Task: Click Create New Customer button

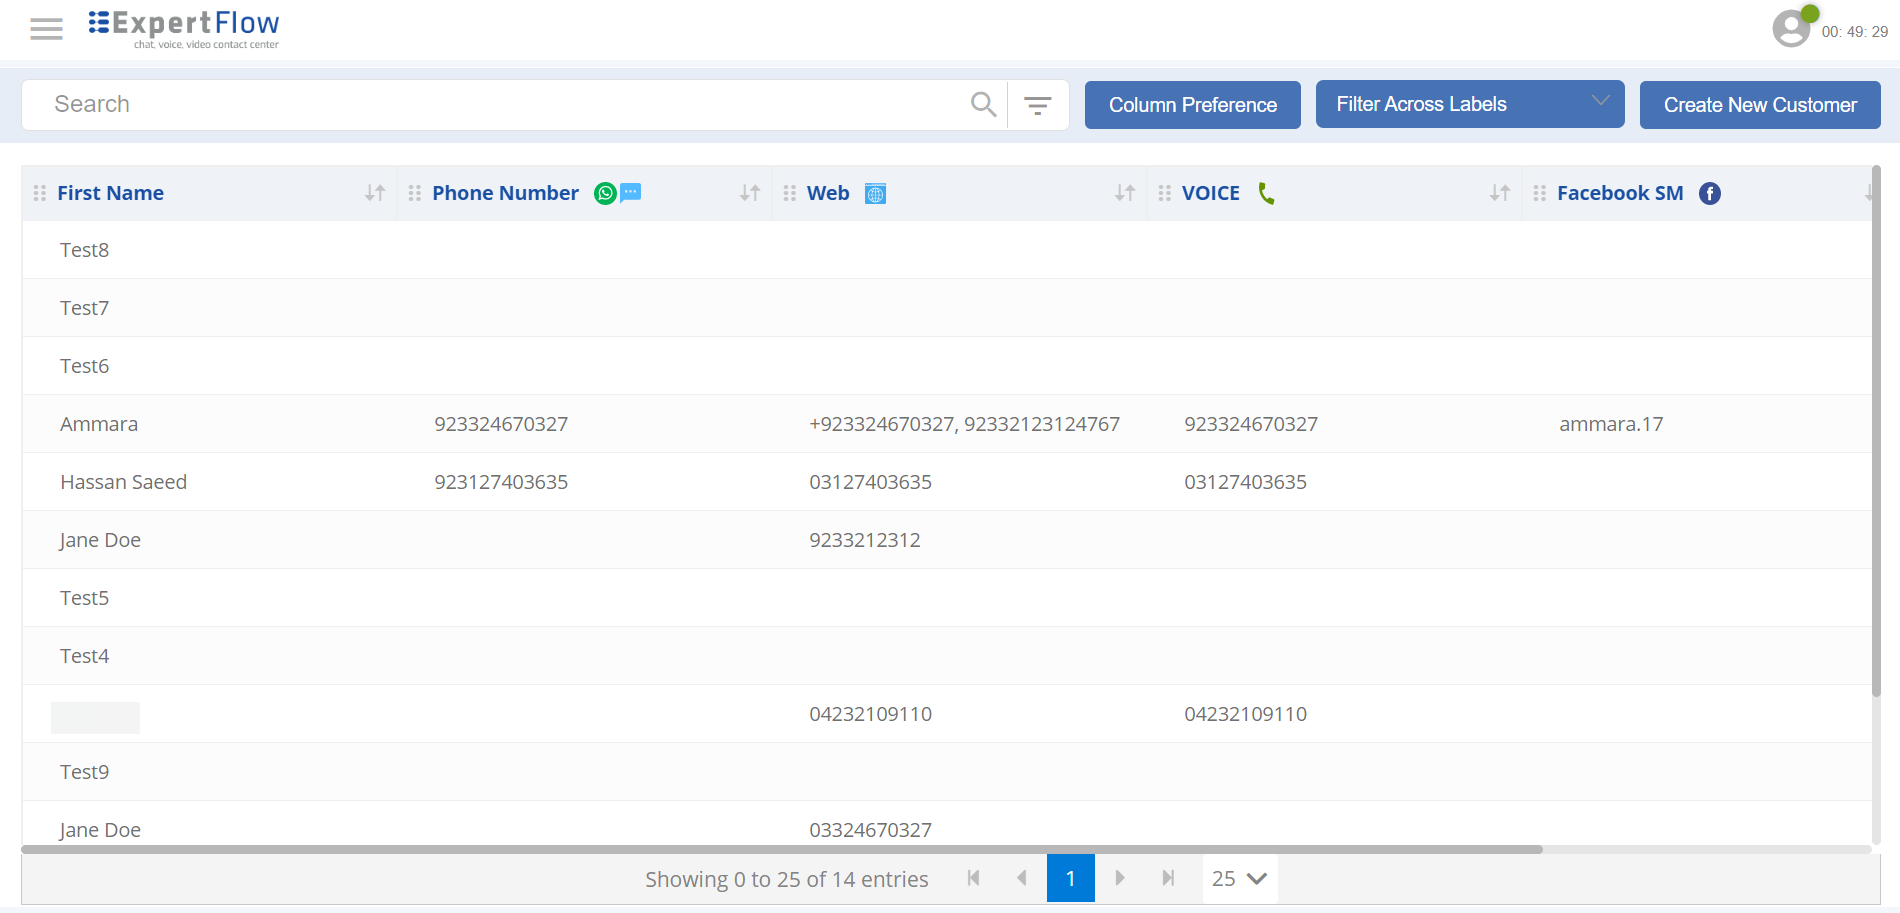Action: pyautogui.click(x=1759, y=105)
